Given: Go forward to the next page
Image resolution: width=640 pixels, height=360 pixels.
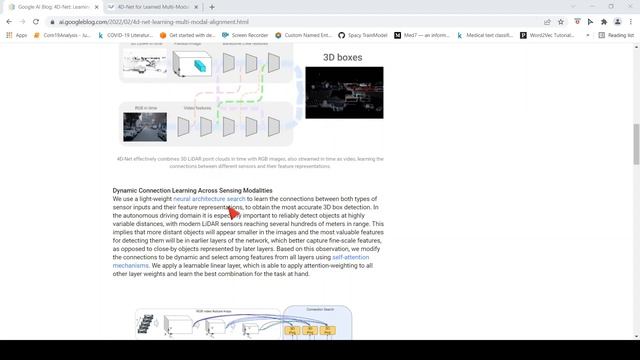Looking at the screenshot, I should 22,22.
